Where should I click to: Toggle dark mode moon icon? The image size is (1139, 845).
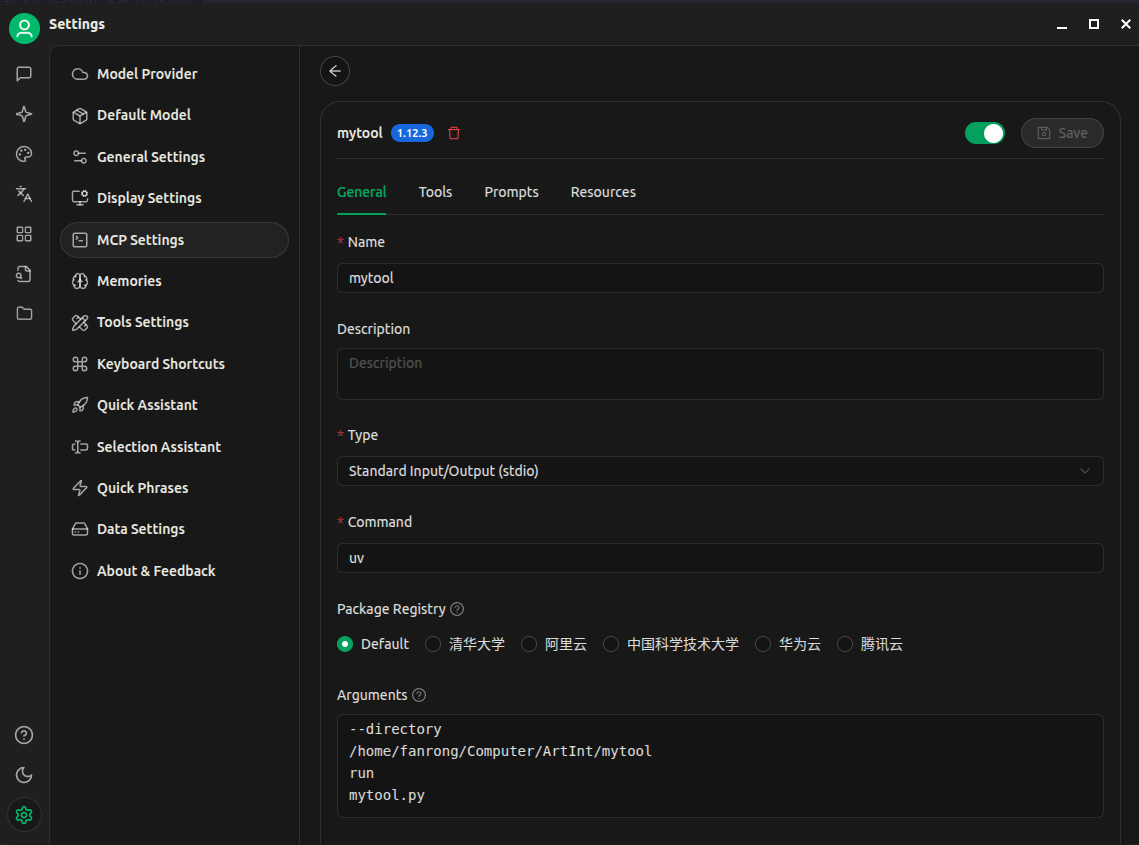[x=24, y=775]
